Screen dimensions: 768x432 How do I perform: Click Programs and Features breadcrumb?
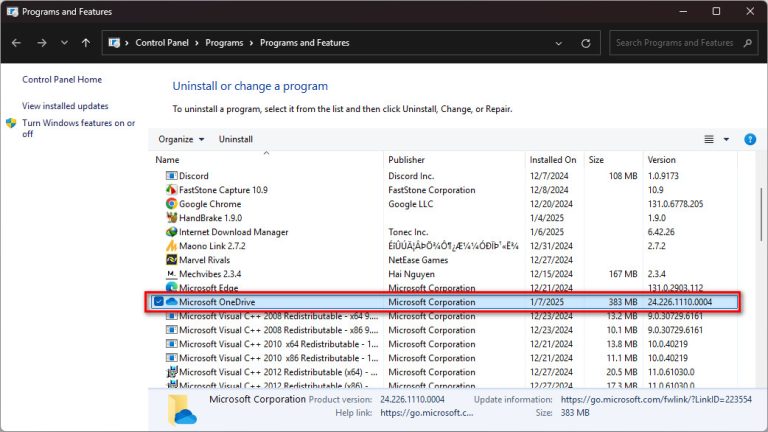[x=305, y=43]
